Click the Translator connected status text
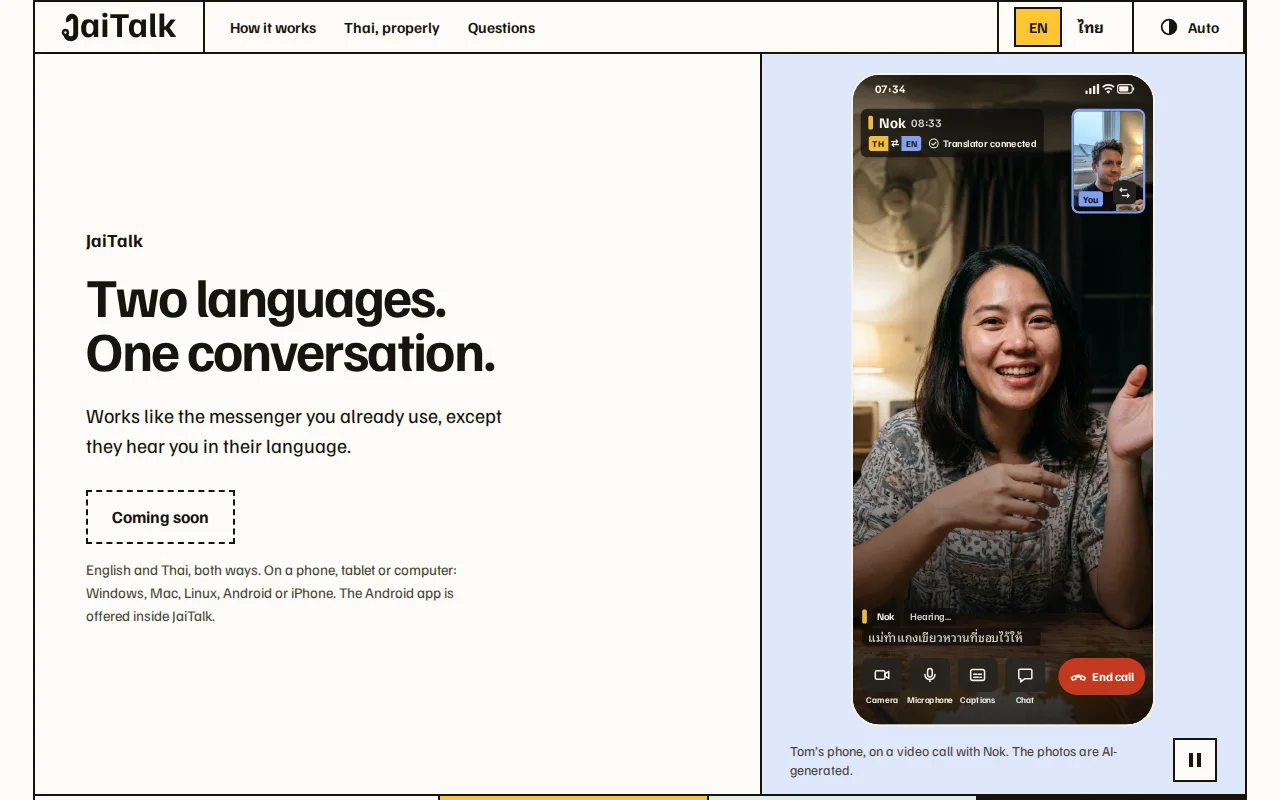This screenshot has width=1280, height=800. tap(989, 144)
